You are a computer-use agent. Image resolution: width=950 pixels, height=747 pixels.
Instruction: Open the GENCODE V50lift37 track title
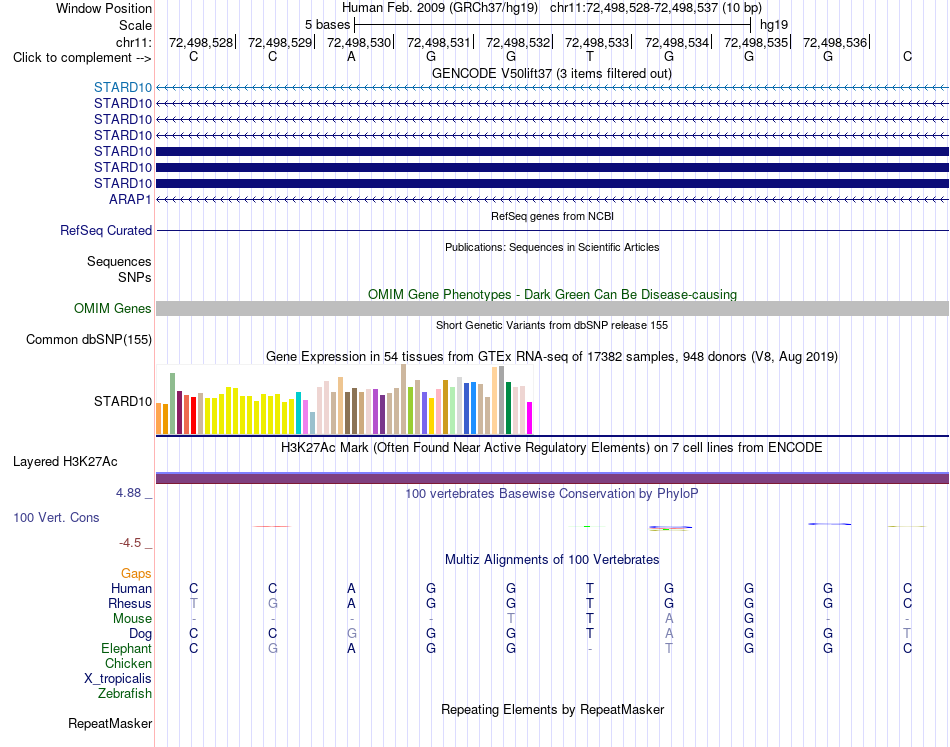(551, 73)
